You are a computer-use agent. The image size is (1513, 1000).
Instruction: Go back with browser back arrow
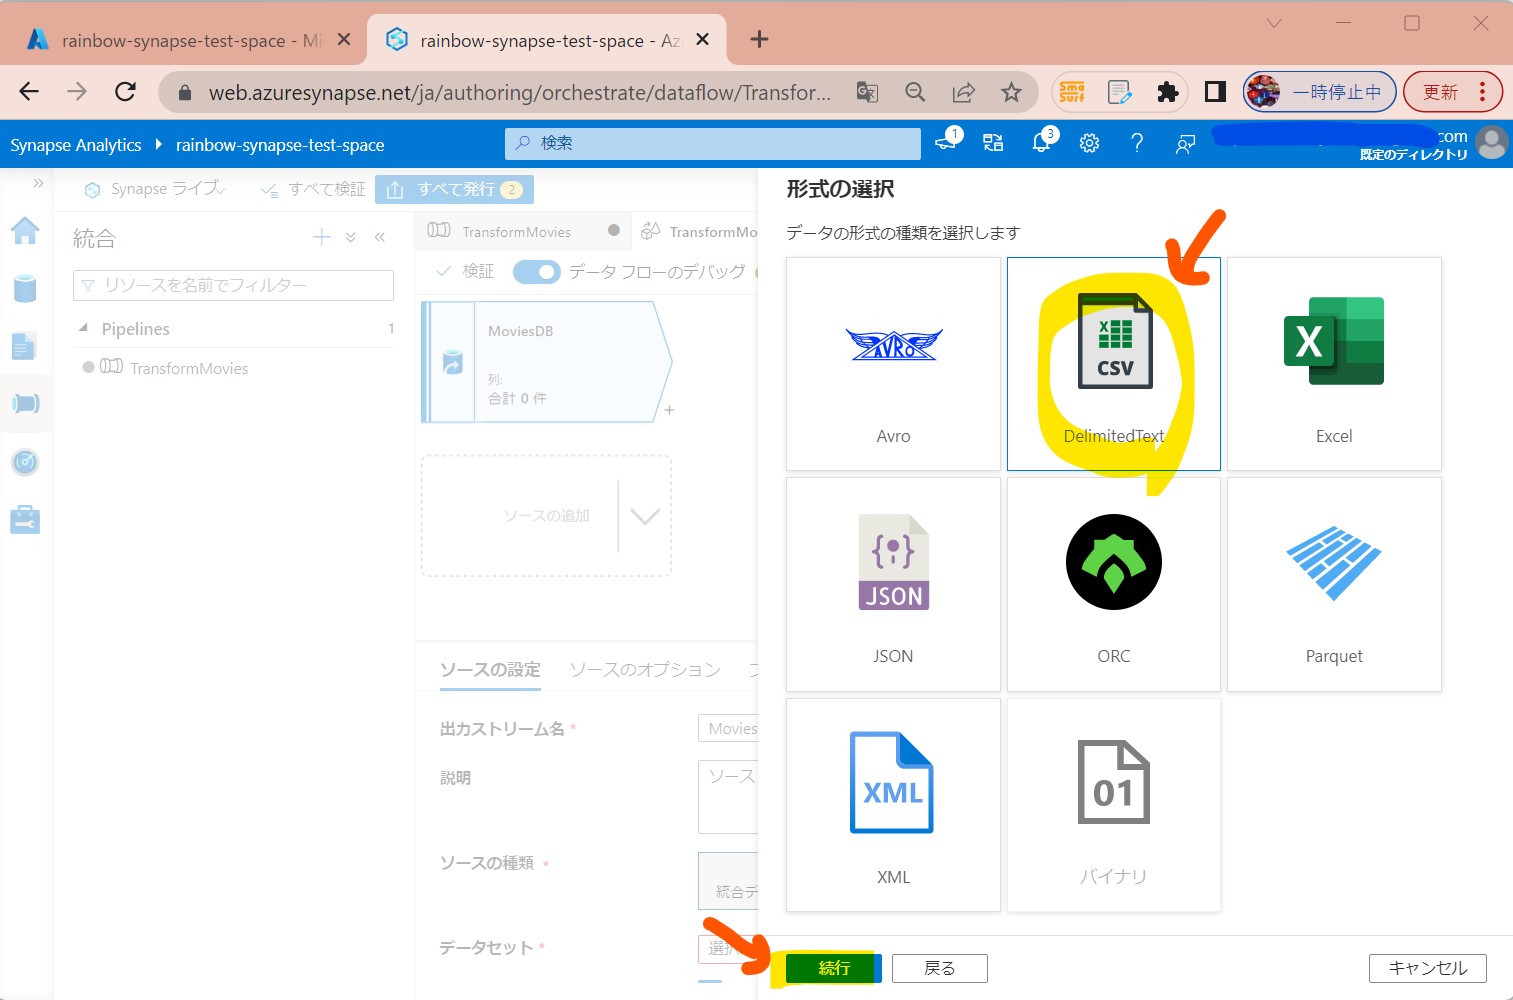pos(29,92)
